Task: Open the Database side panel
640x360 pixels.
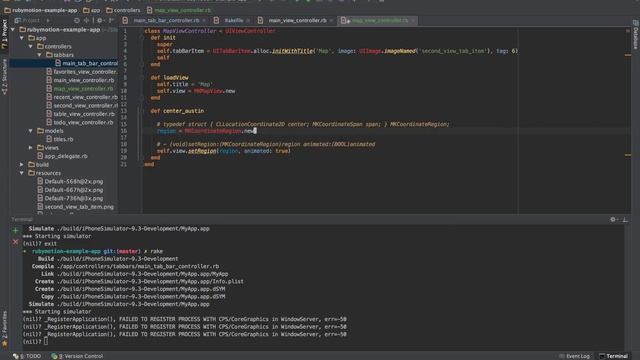Action: [x=636, y=35]
